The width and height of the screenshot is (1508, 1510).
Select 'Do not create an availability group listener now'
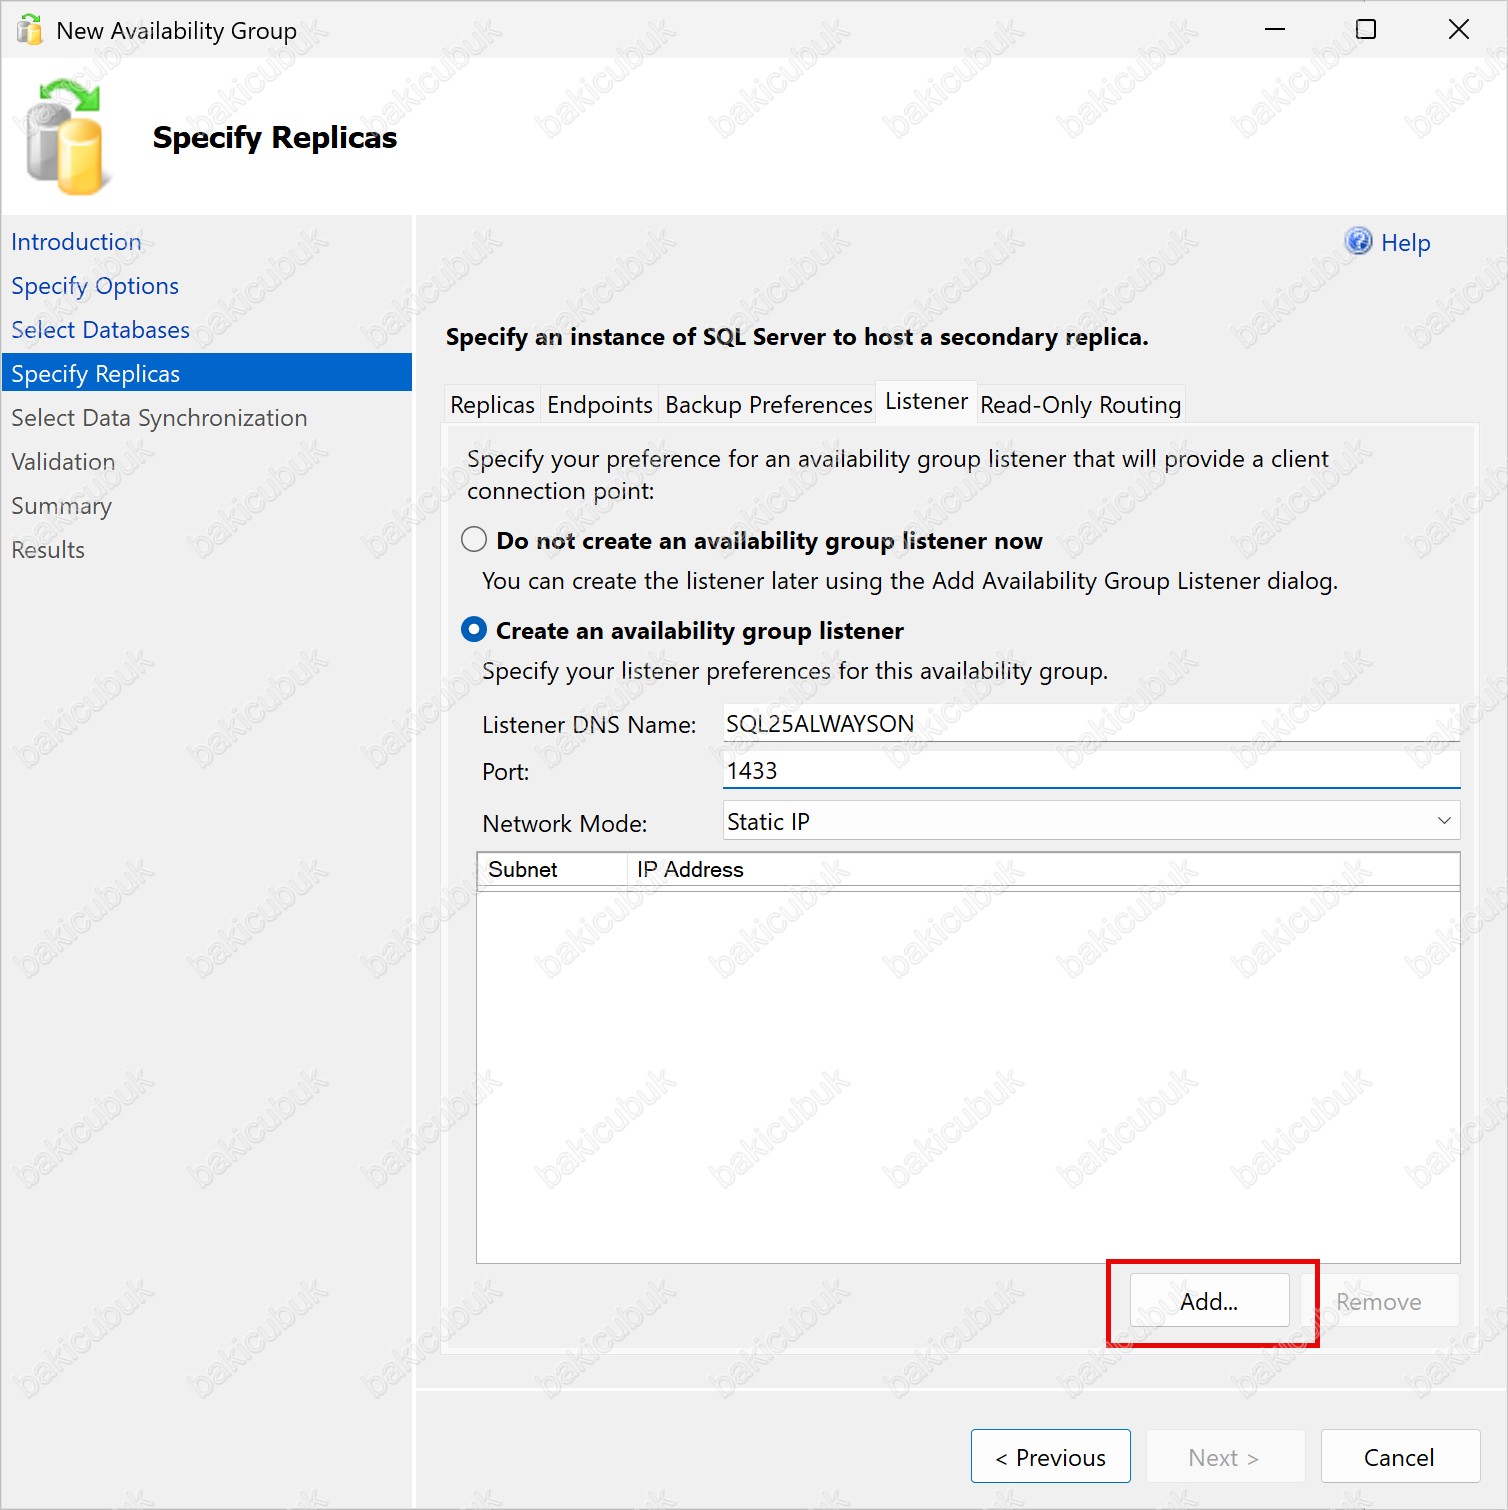coord(474,540)
